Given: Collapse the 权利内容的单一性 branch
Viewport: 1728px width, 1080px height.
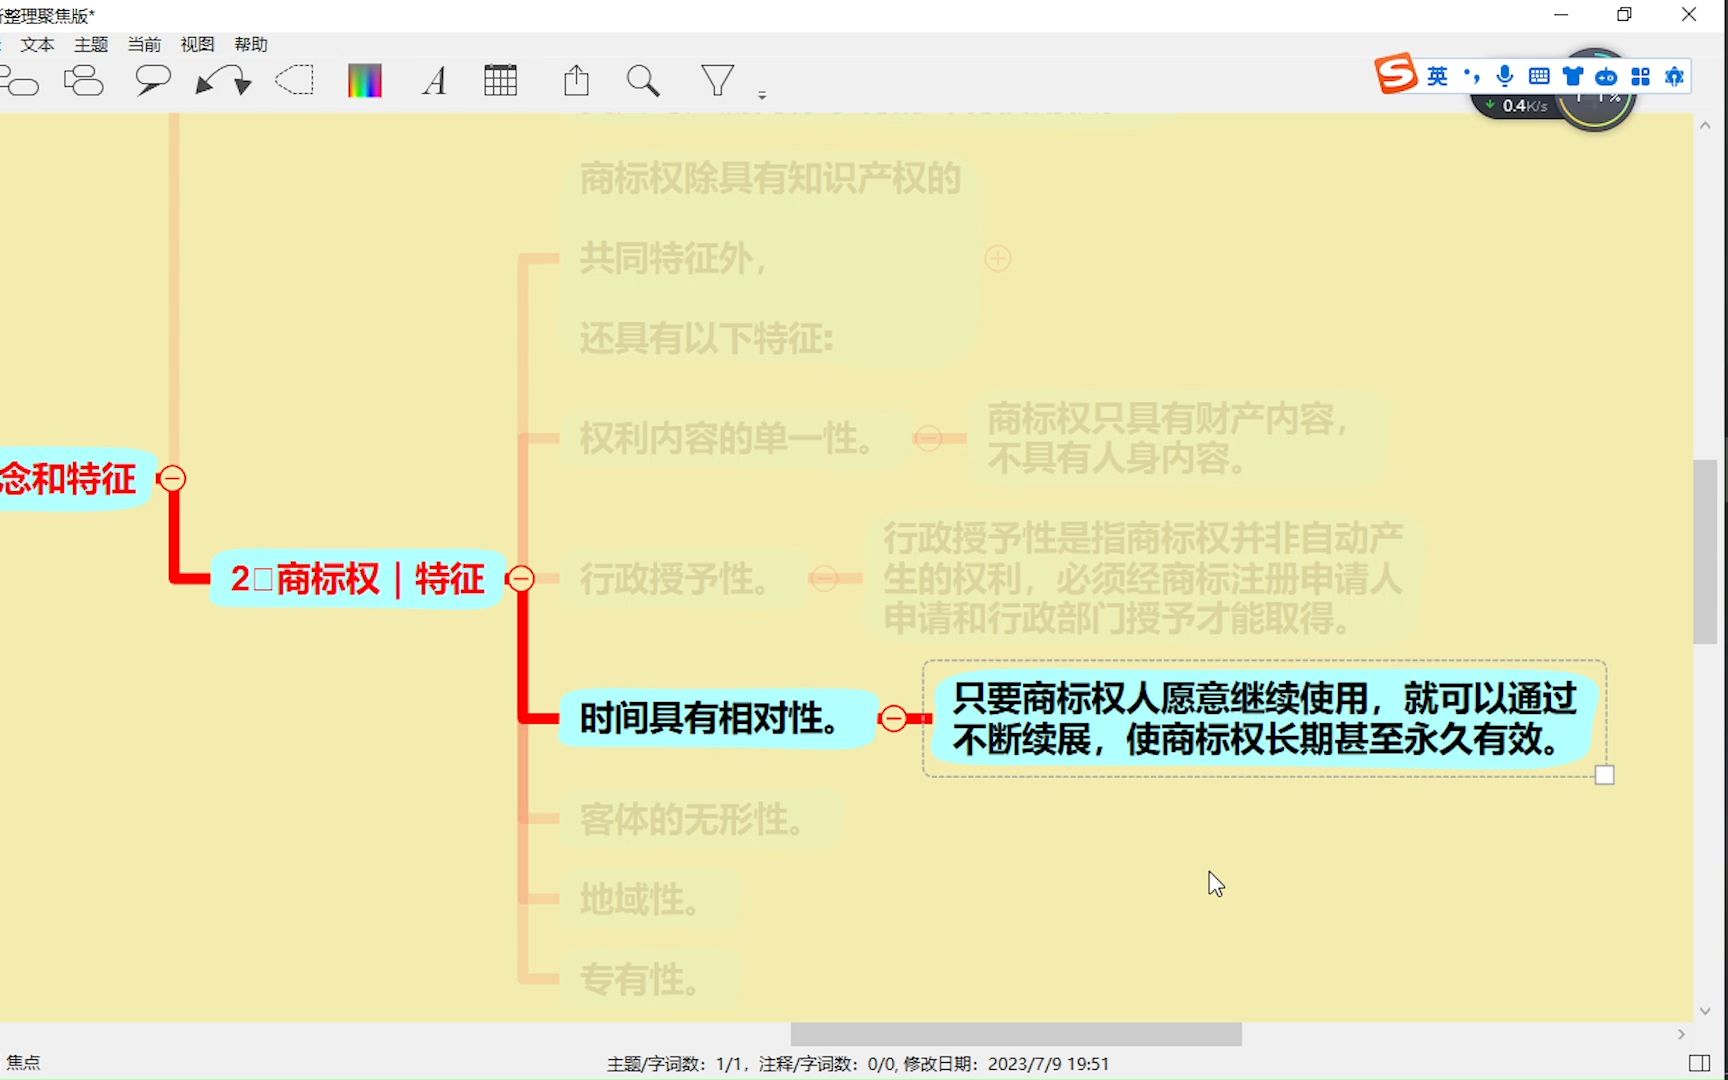Looking at the screenshot, I should click(929, 438).
